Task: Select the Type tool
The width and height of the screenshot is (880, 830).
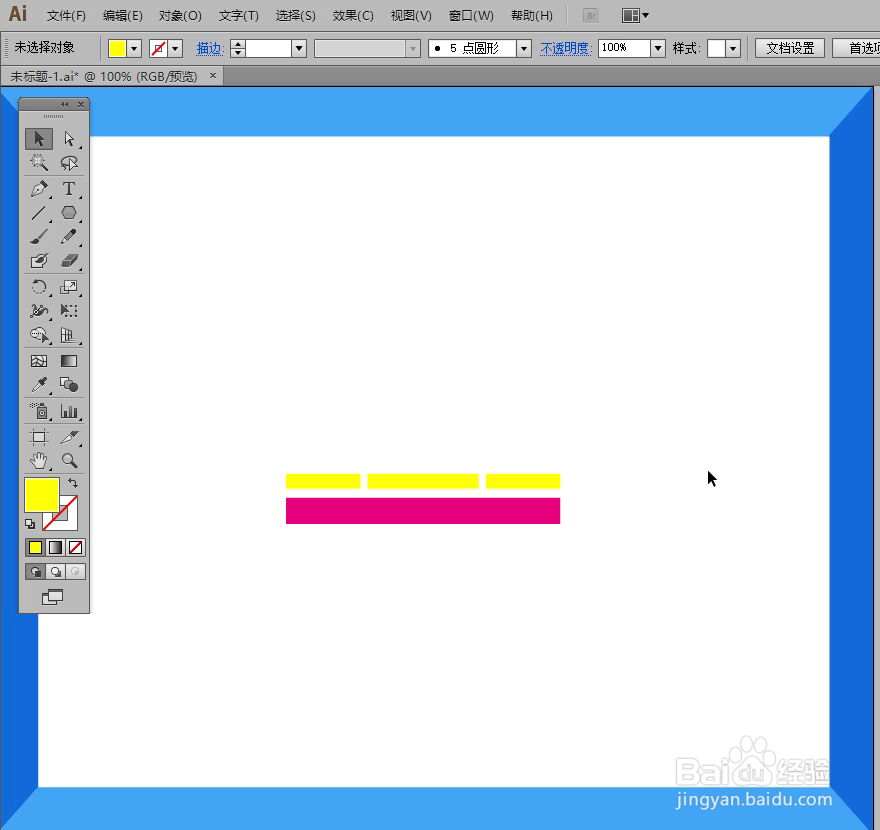Action: tap(69, 189)
